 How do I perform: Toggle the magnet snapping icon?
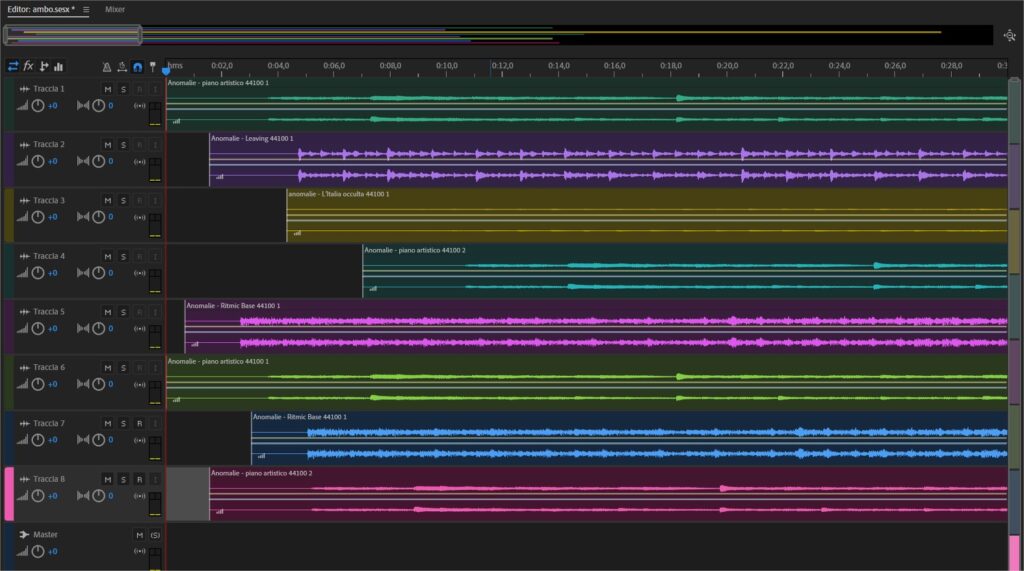pos(137,67)
